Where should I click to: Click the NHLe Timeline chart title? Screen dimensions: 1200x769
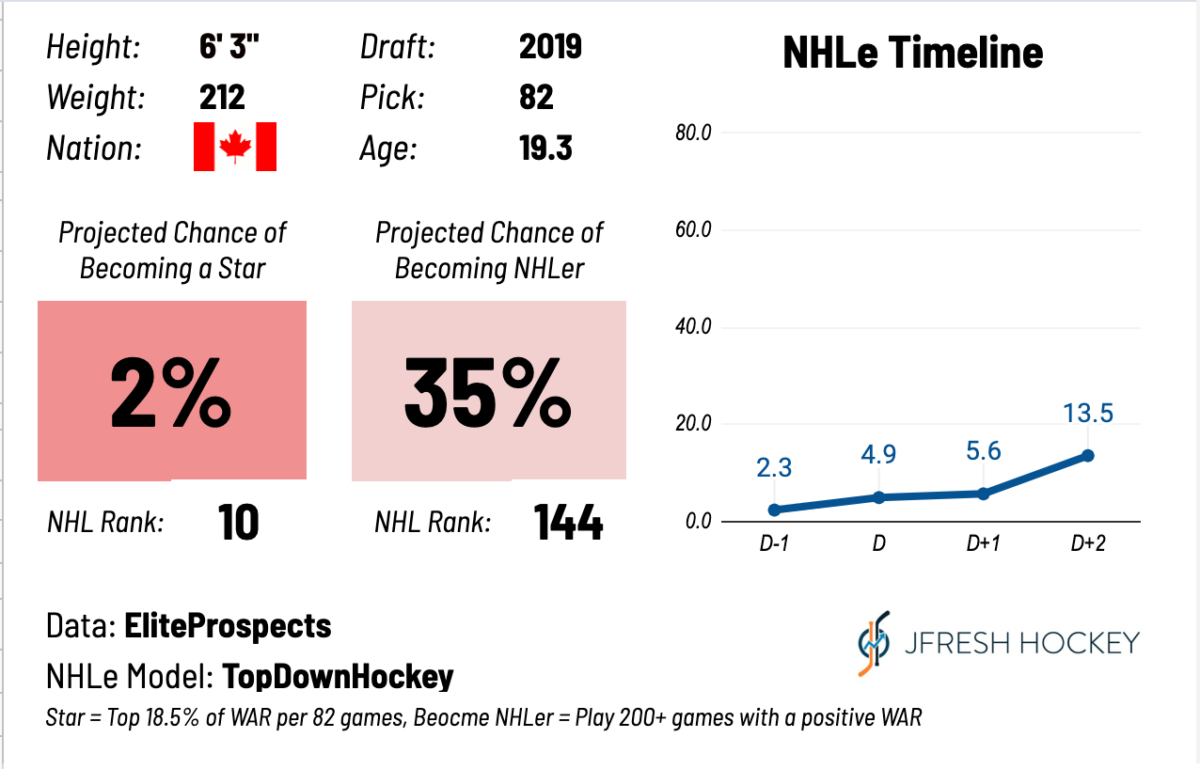click(x=912, y=53)
